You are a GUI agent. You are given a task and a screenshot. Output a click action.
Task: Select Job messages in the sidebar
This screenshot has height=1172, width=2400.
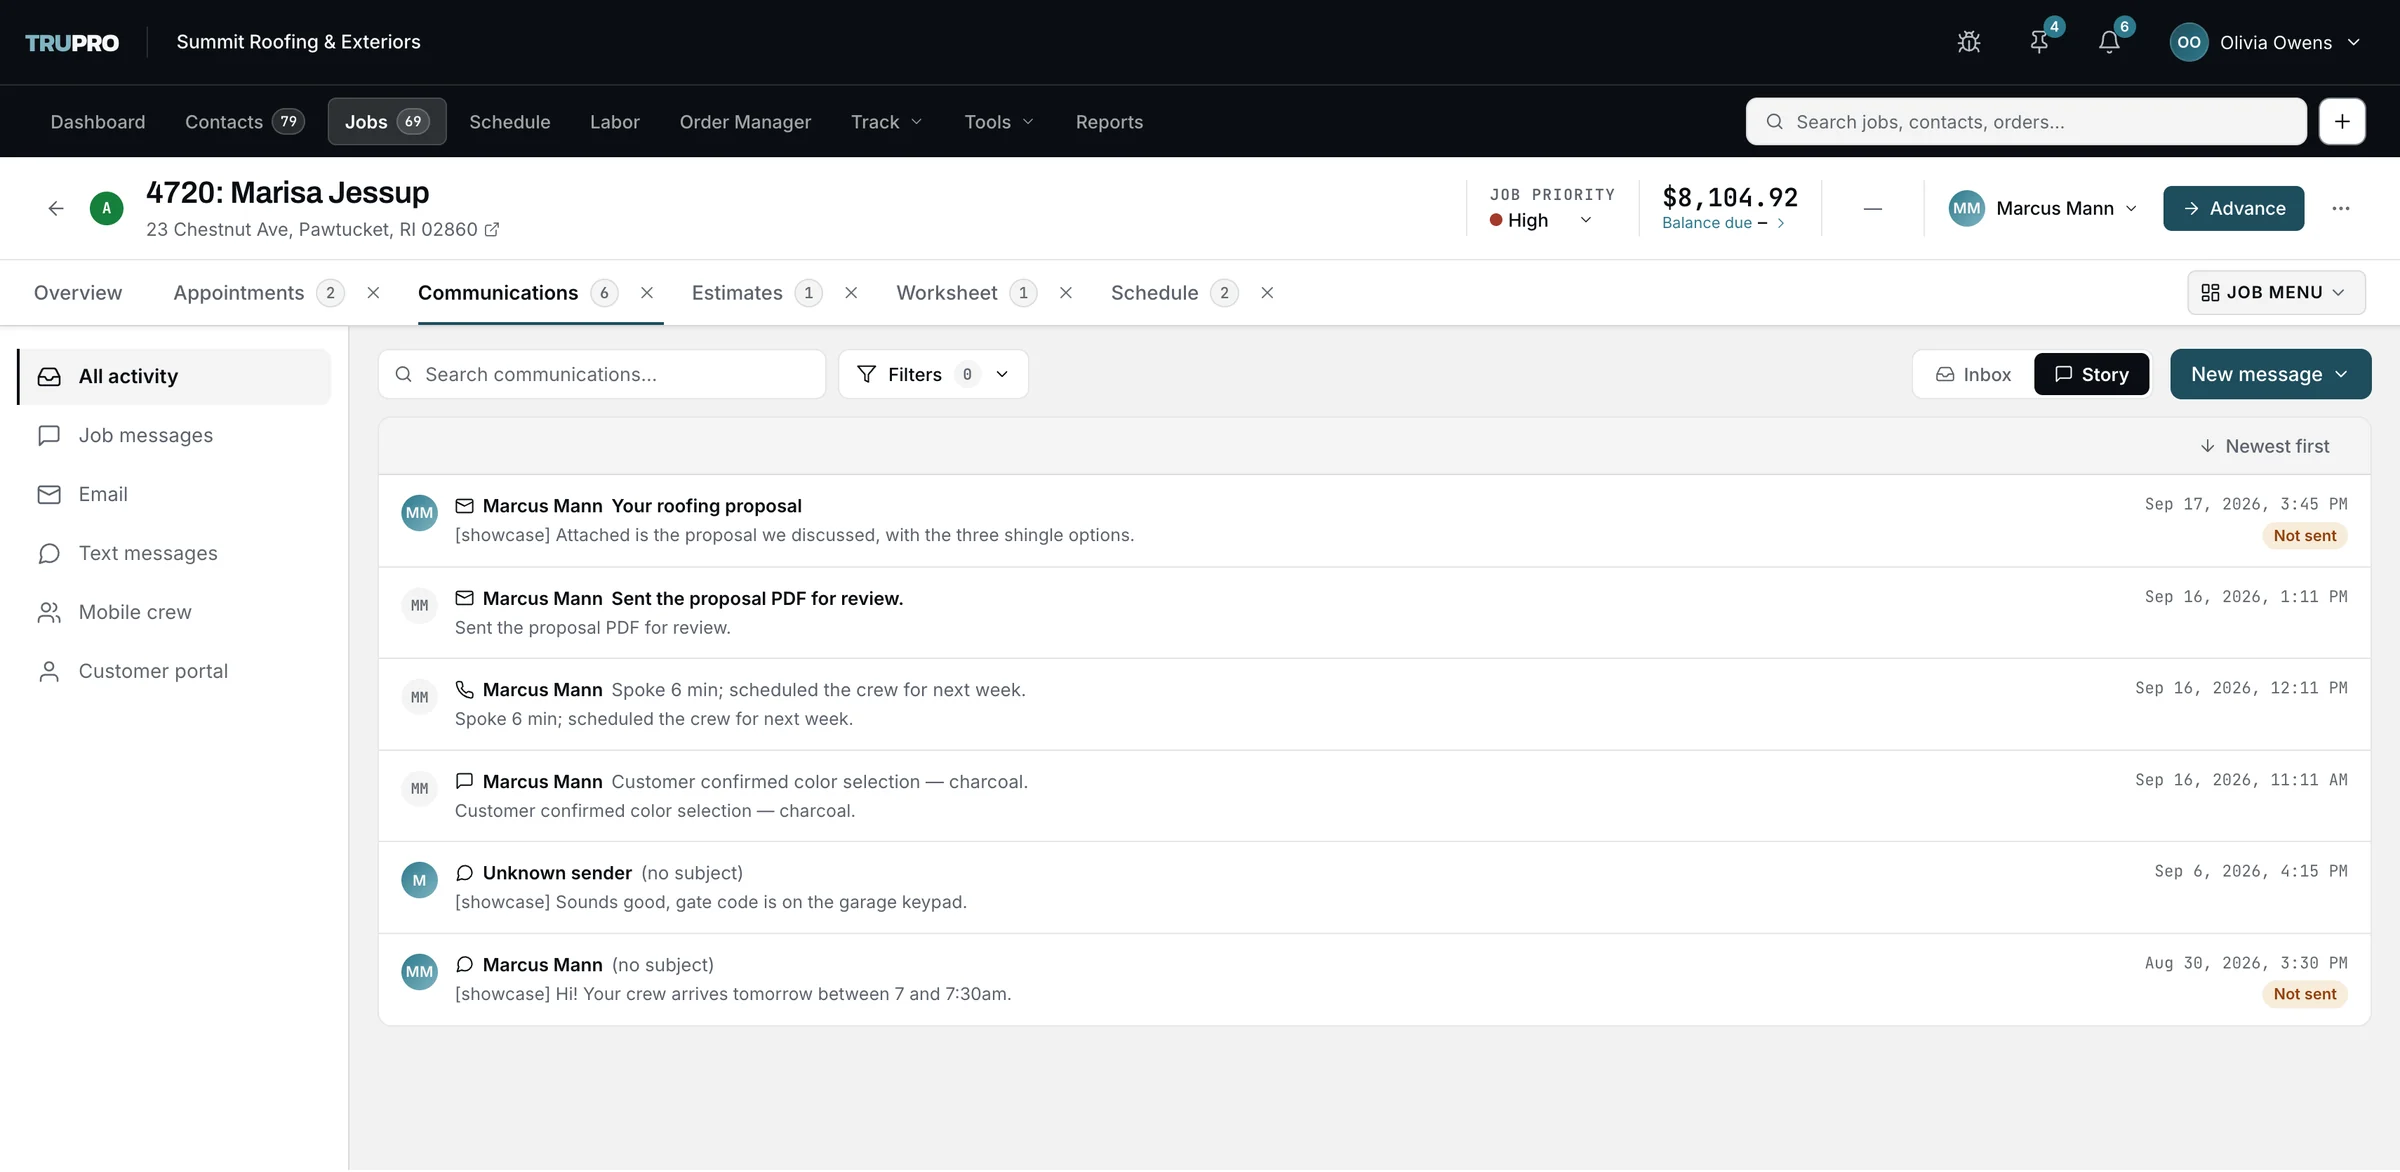click(175, 436)
